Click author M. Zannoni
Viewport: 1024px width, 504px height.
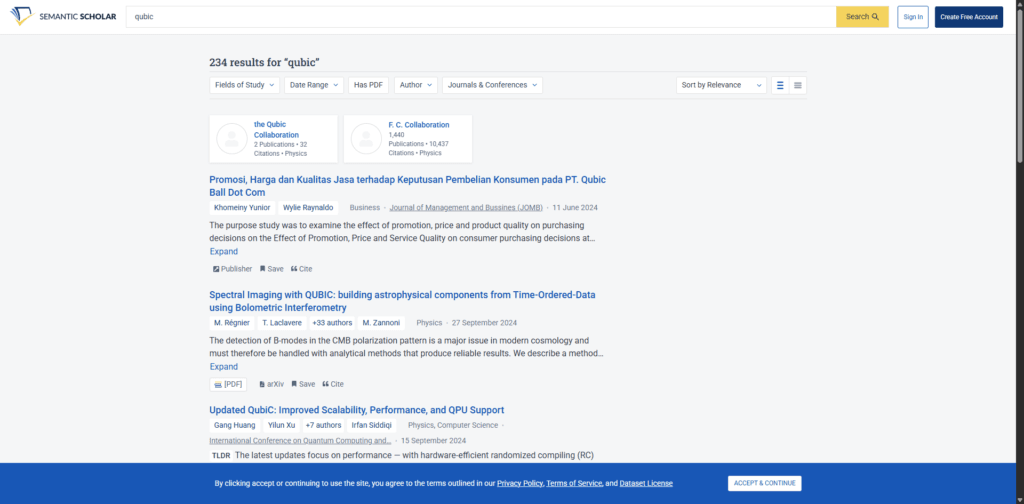pos(381,323)
